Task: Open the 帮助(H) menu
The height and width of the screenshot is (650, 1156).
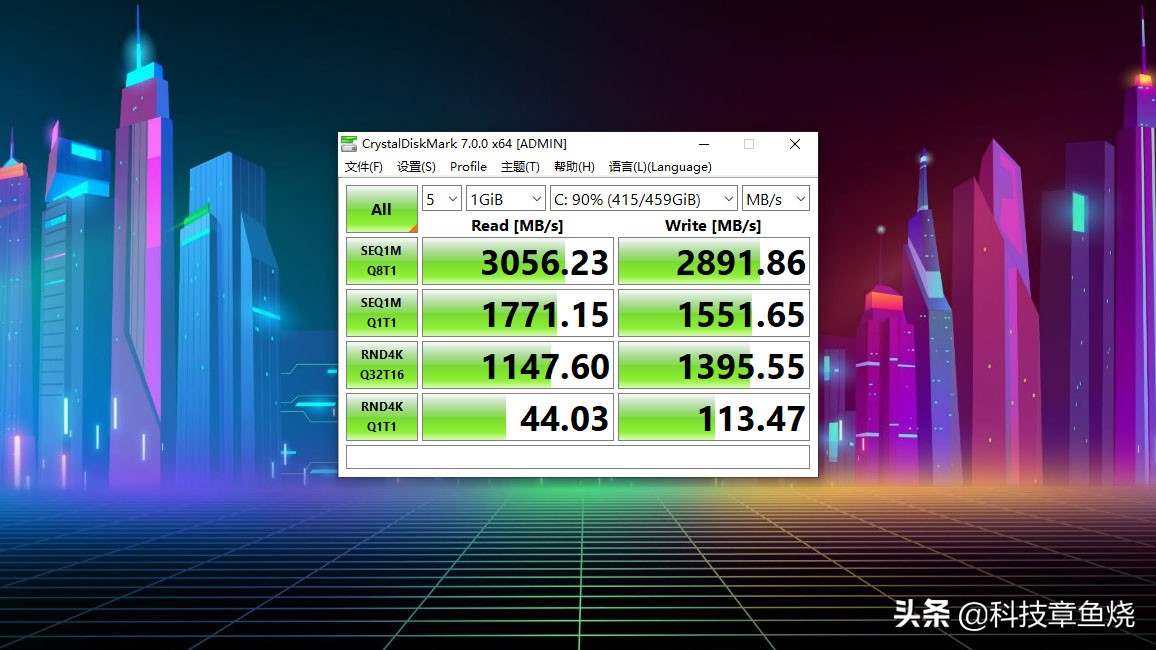Action: [x=574, y=167]
